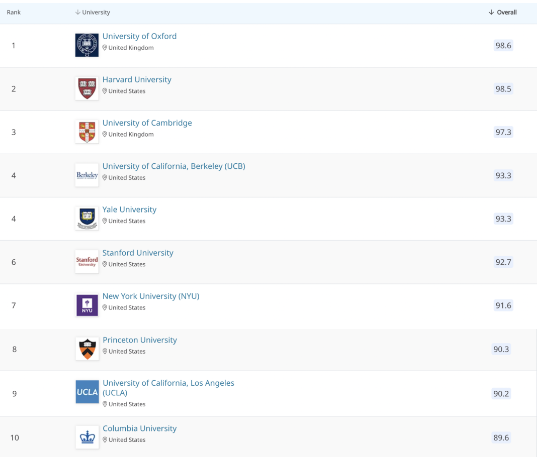Open the Harvard University link

point(137,79)
